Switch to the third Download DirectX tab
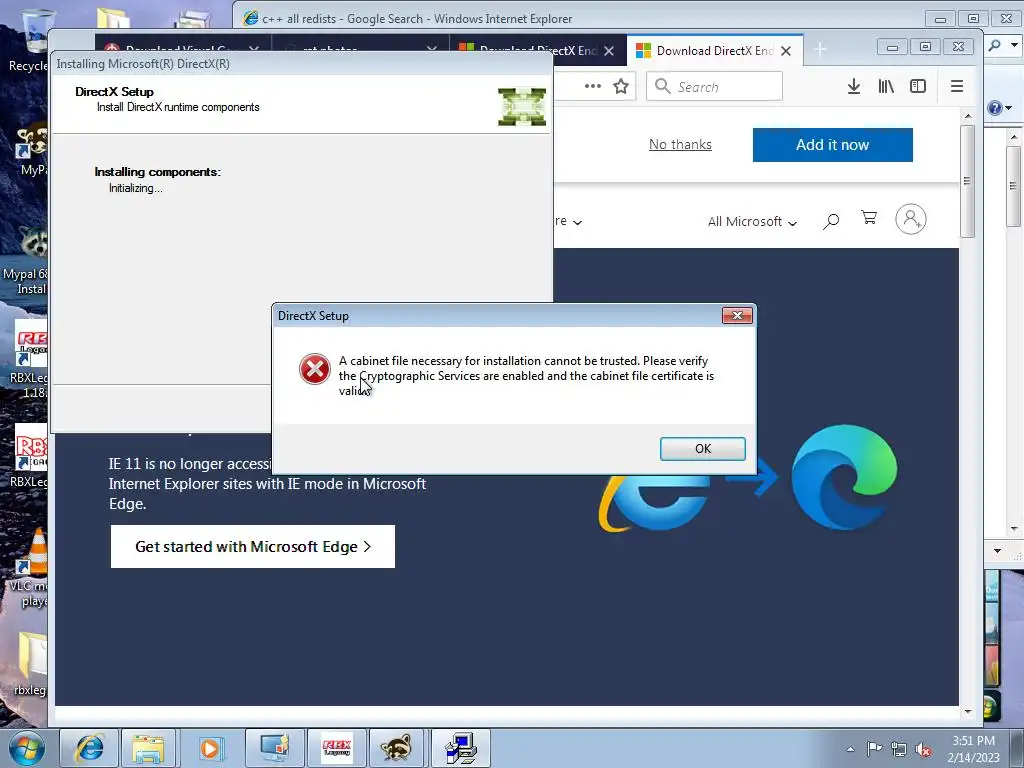 tap(528, 51)
